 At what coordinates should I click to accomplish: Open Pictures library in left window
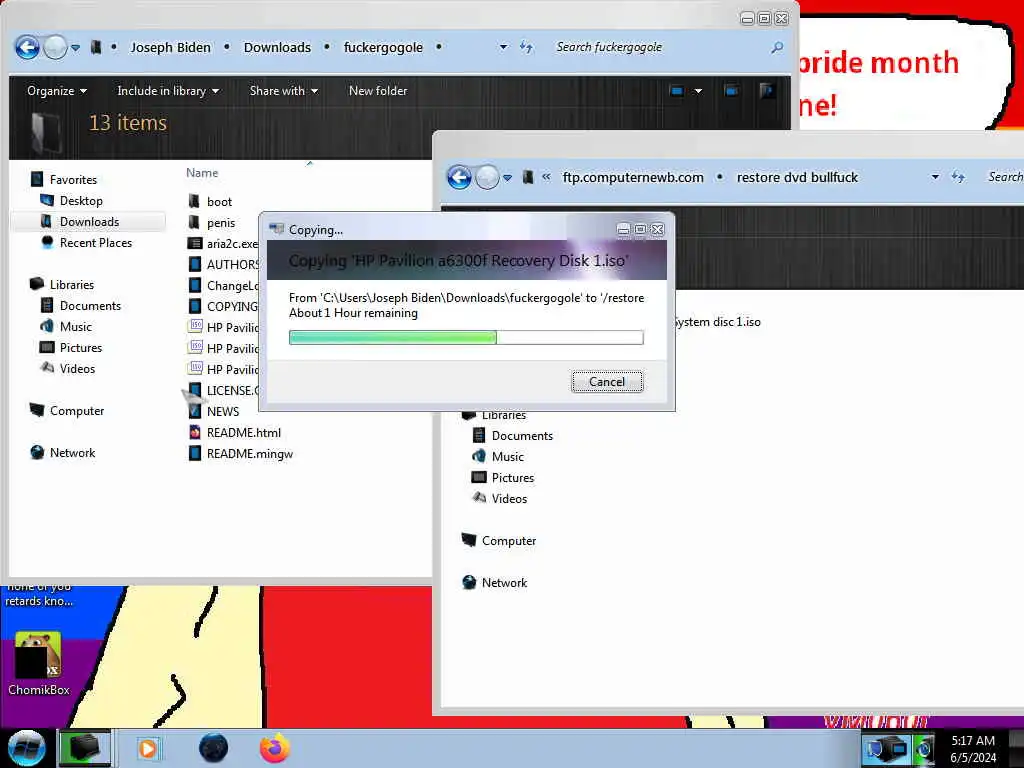tap(81, 347)
